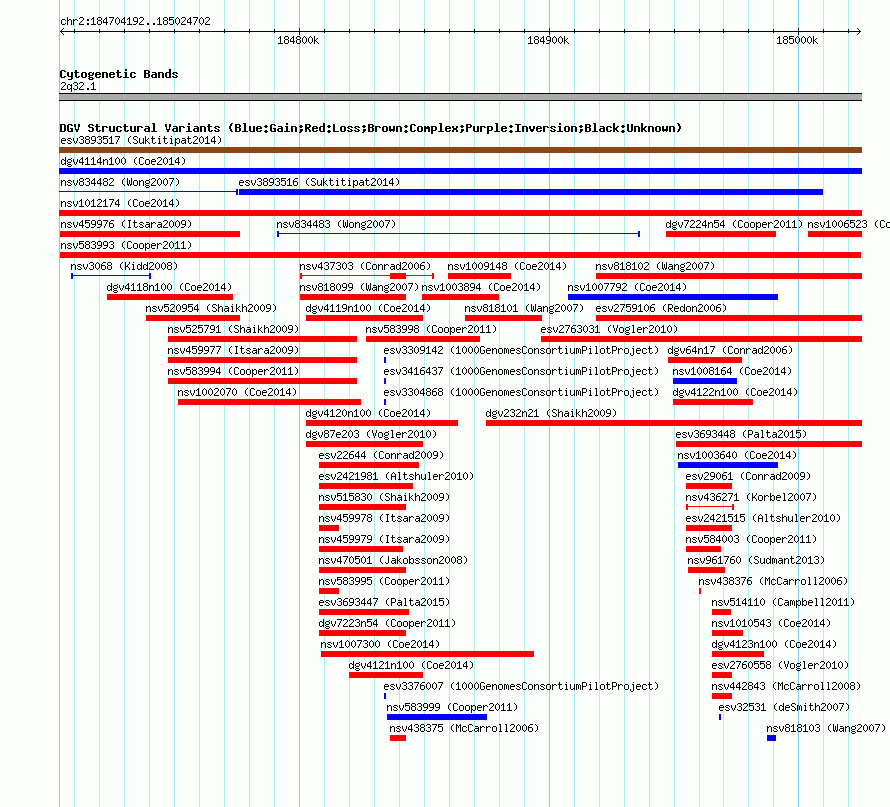
Task: Open esv2763031 (Vogler2010) variant
Action: click(x=702, y=339)
